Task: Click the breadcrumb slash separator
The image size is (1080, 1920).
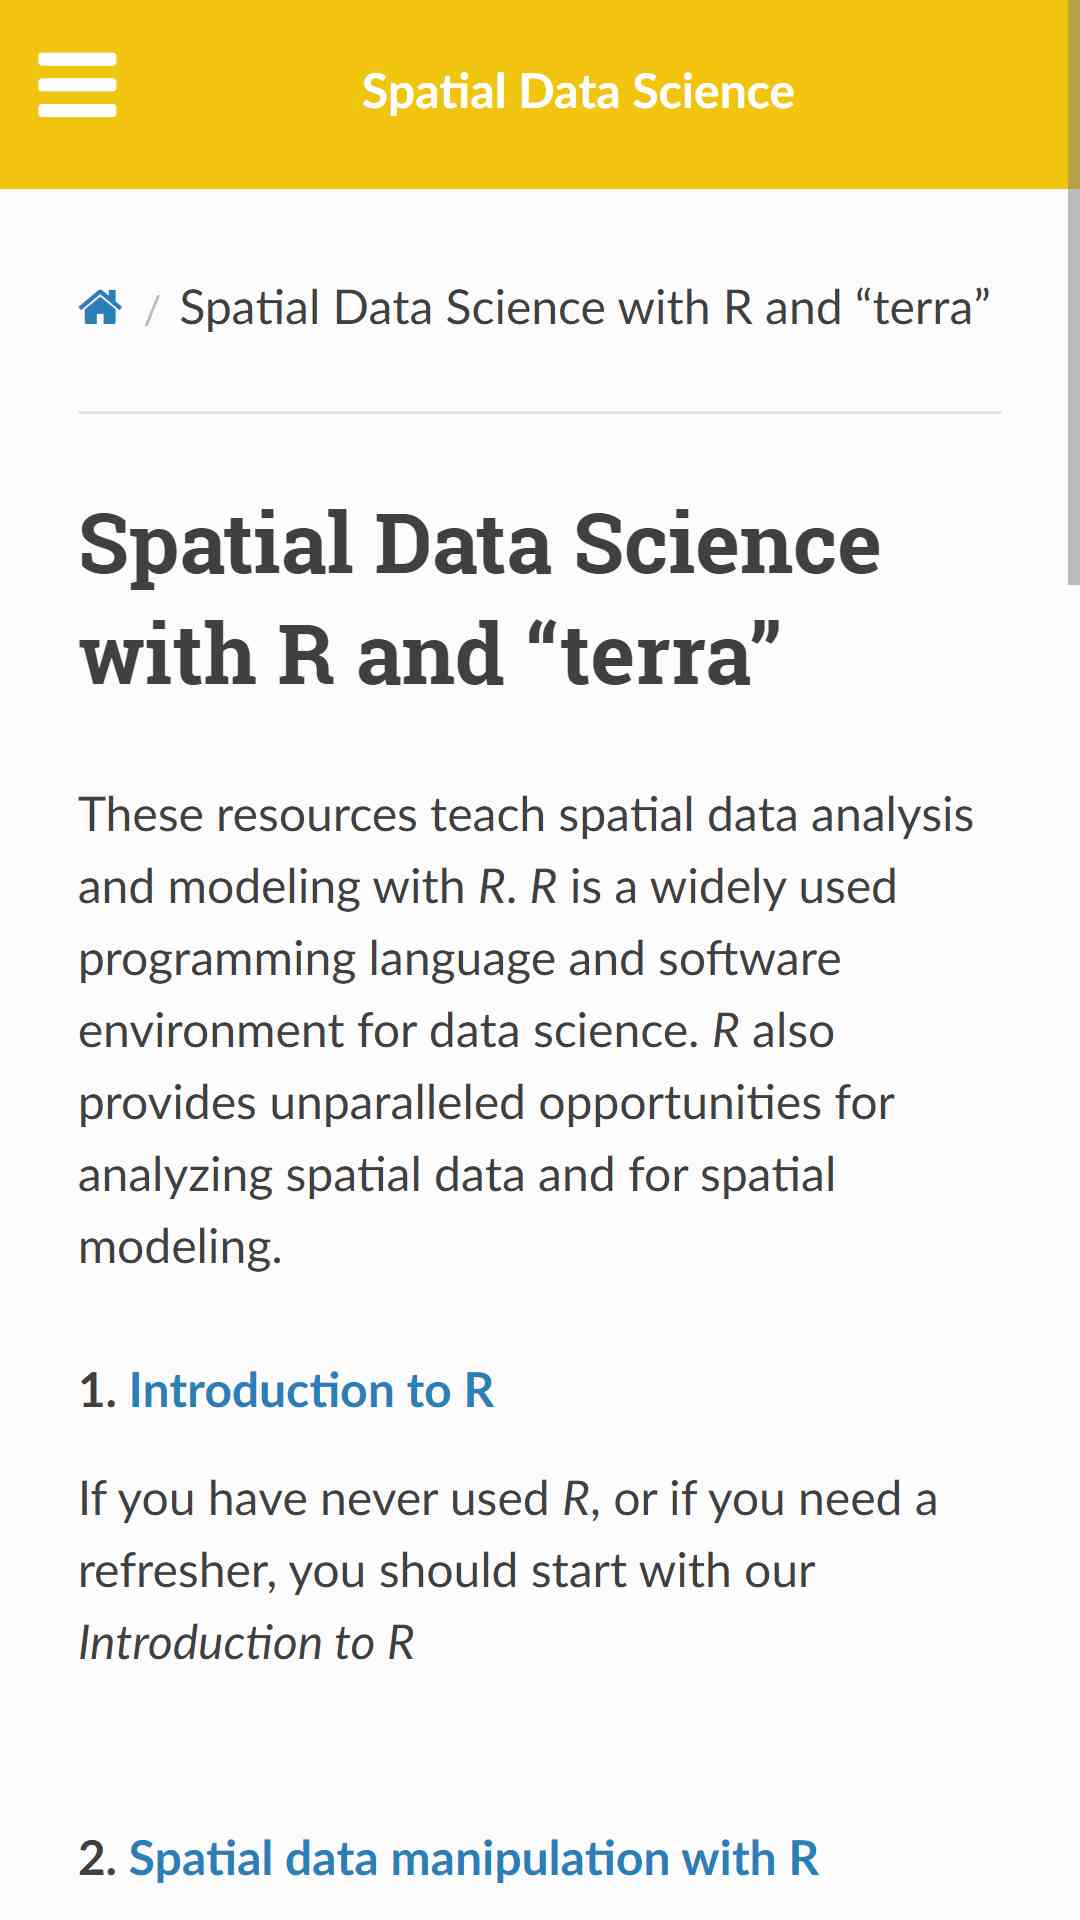Action: [x=152, y=310]
